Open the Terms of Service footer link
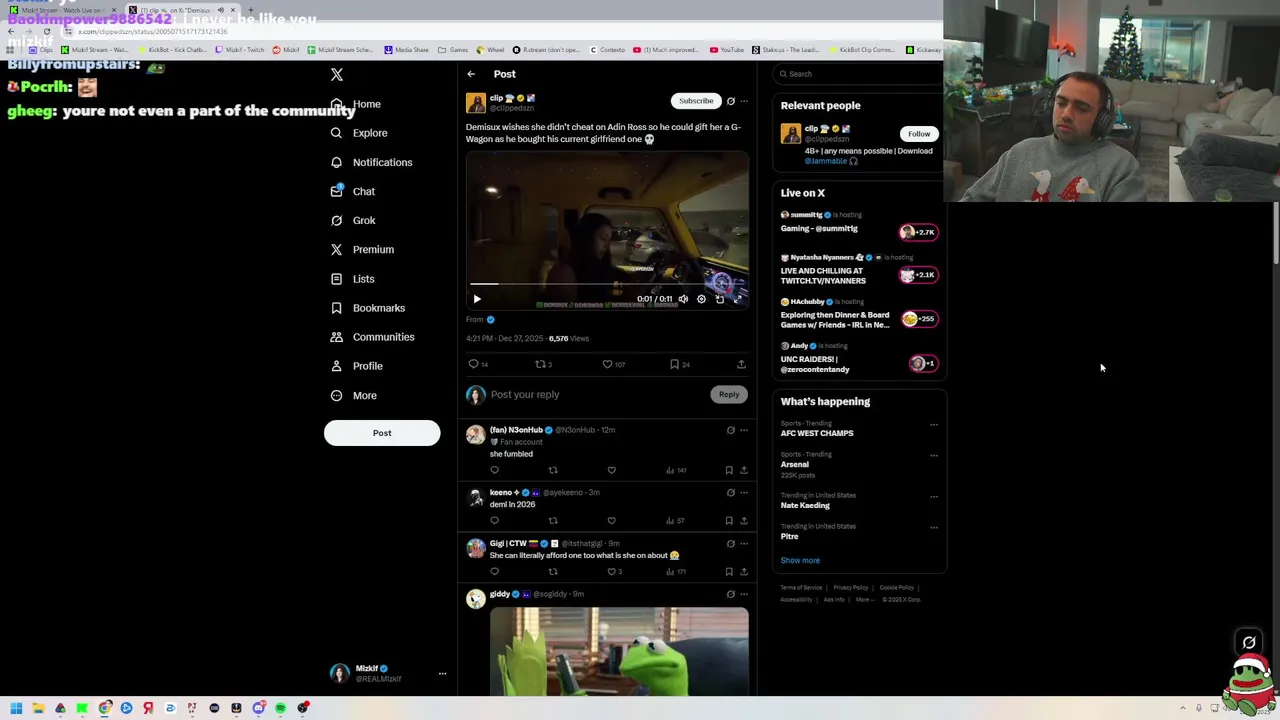 [x=801, y=588]
